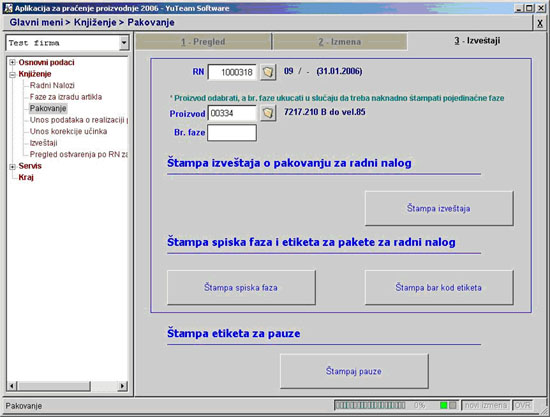The image size is (550, 417).
Task: Click the Štampa izveštaja button
Action: pos(439,208)
